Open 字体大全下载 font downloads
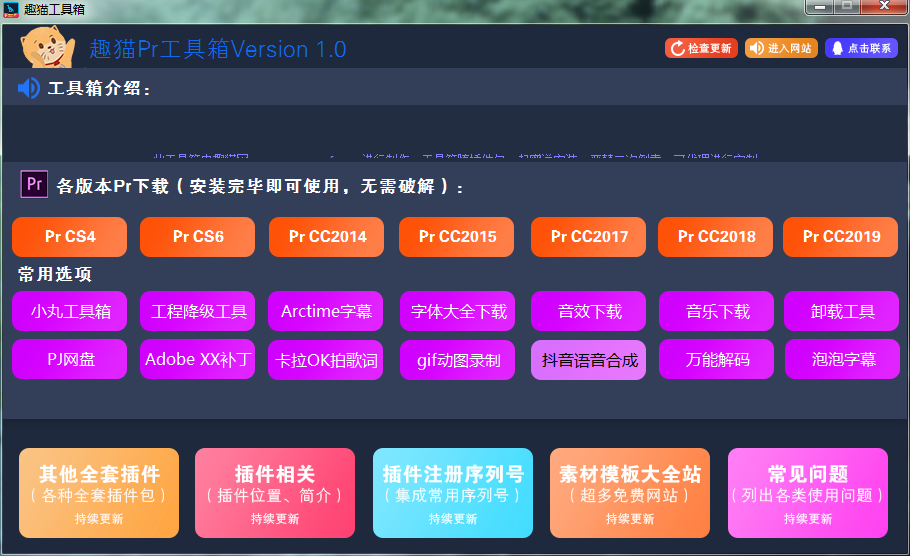Screen dimensions: 910x556 458,311
